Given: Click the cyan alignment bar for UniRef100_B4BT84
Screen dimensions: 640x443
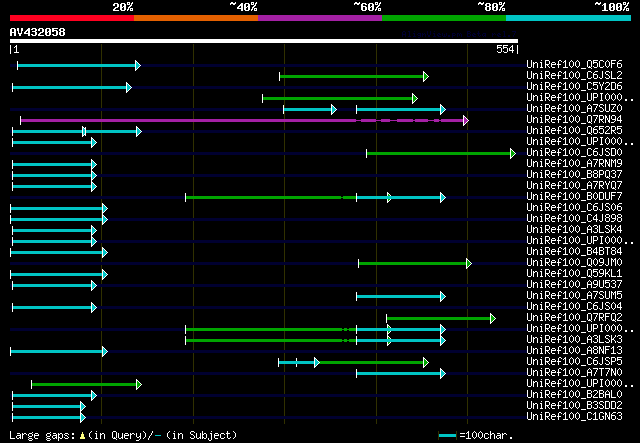Looking at the screenshot, I should (x=59, y=253).
